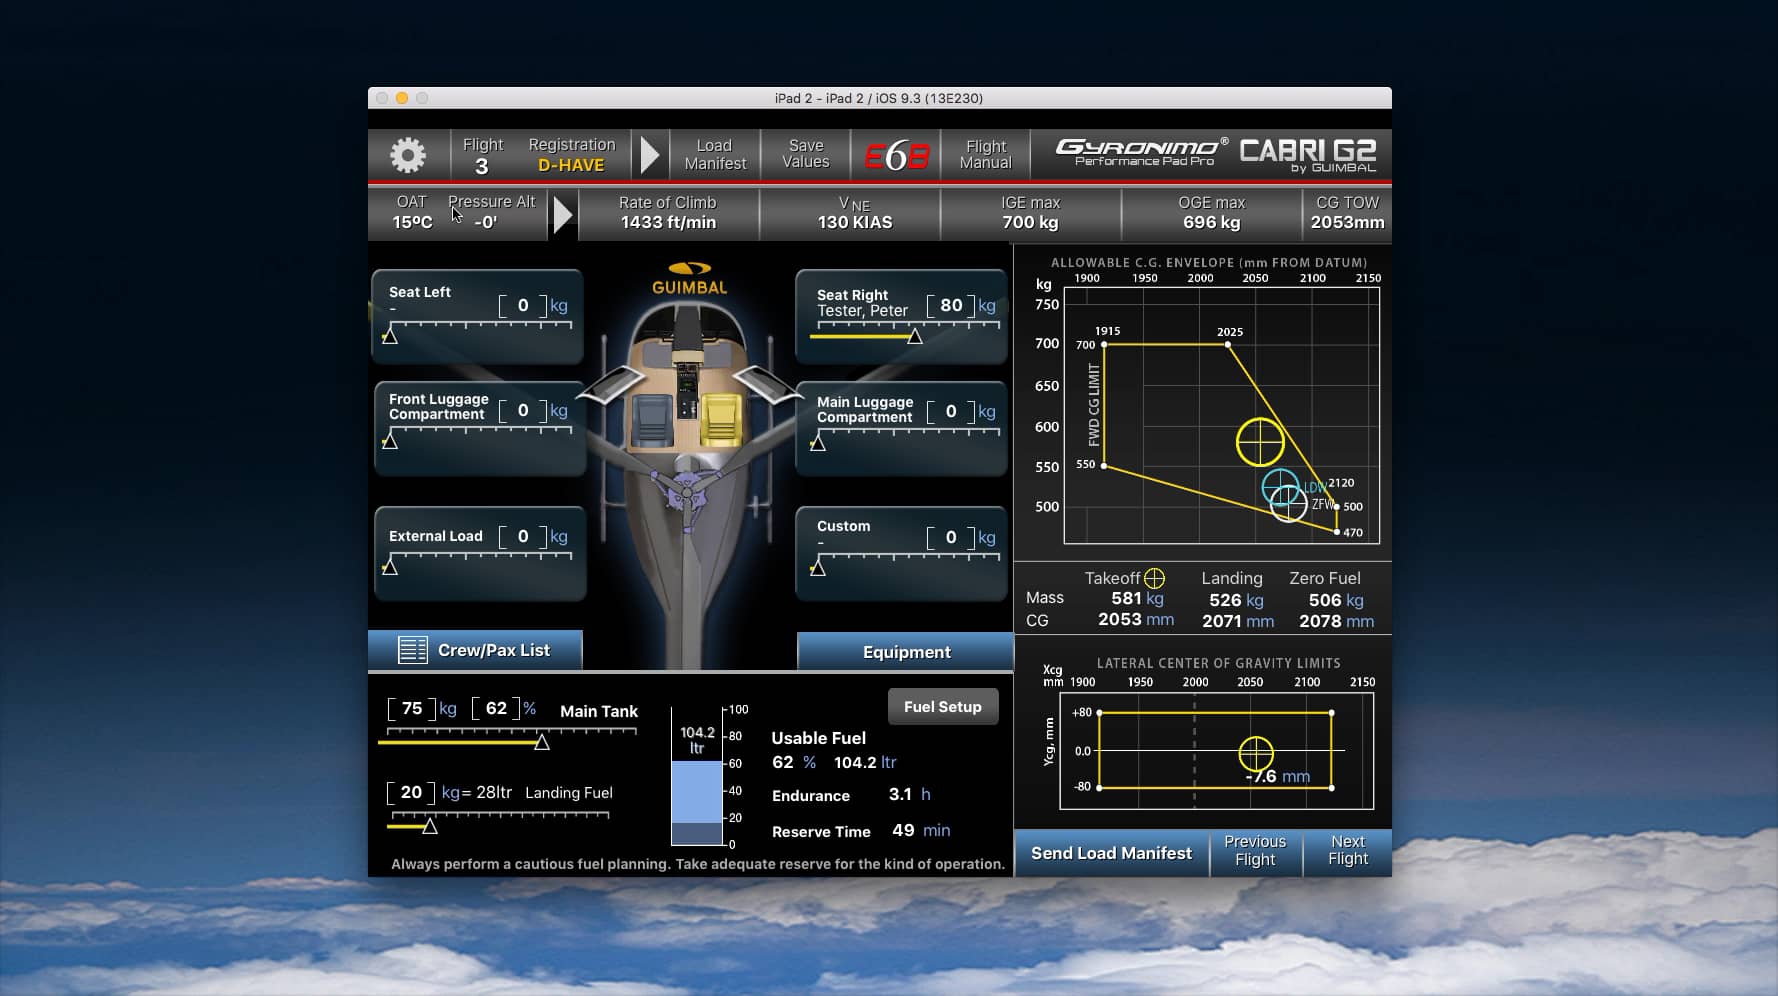Open the settings gear icon
This screenshot has height=996, width=1778.
406,154
